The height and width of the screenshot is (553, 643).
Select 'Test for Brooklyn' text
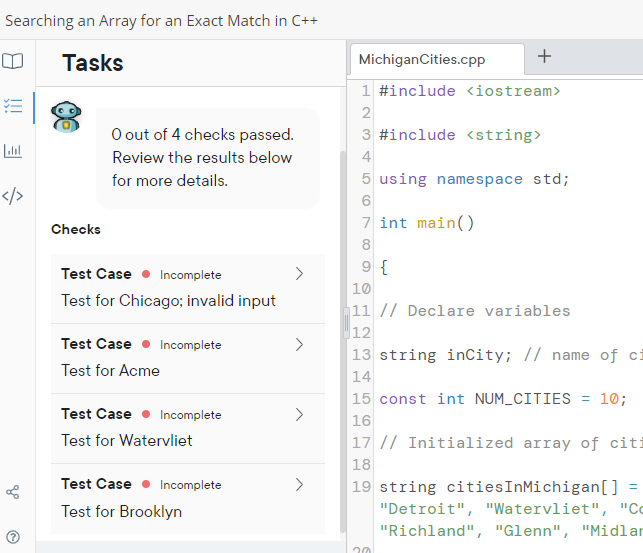coord(121,511)
